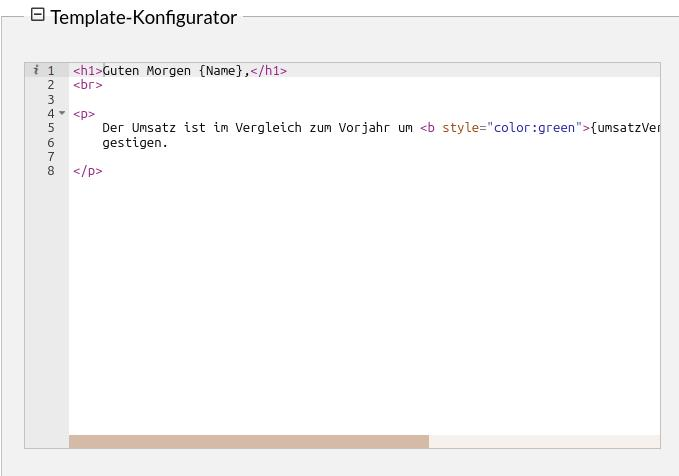The image size is (679, 476).
Task: Click the Template-Konfigurator legend title
Action: 143,17
